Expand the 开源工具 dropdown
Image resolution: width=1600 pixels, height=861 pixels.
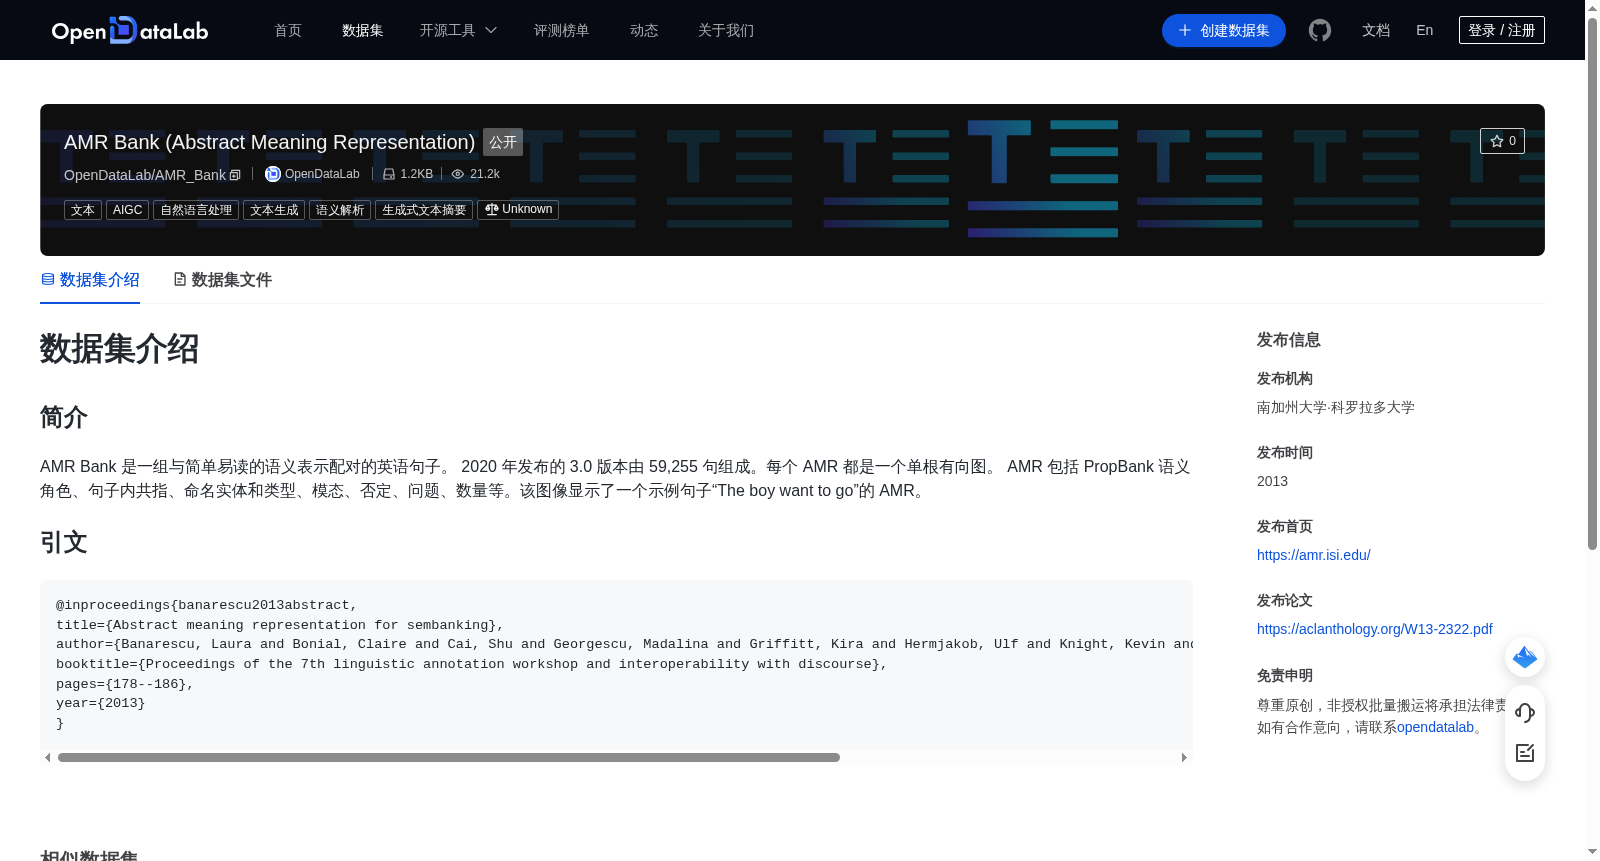[458, 30]
